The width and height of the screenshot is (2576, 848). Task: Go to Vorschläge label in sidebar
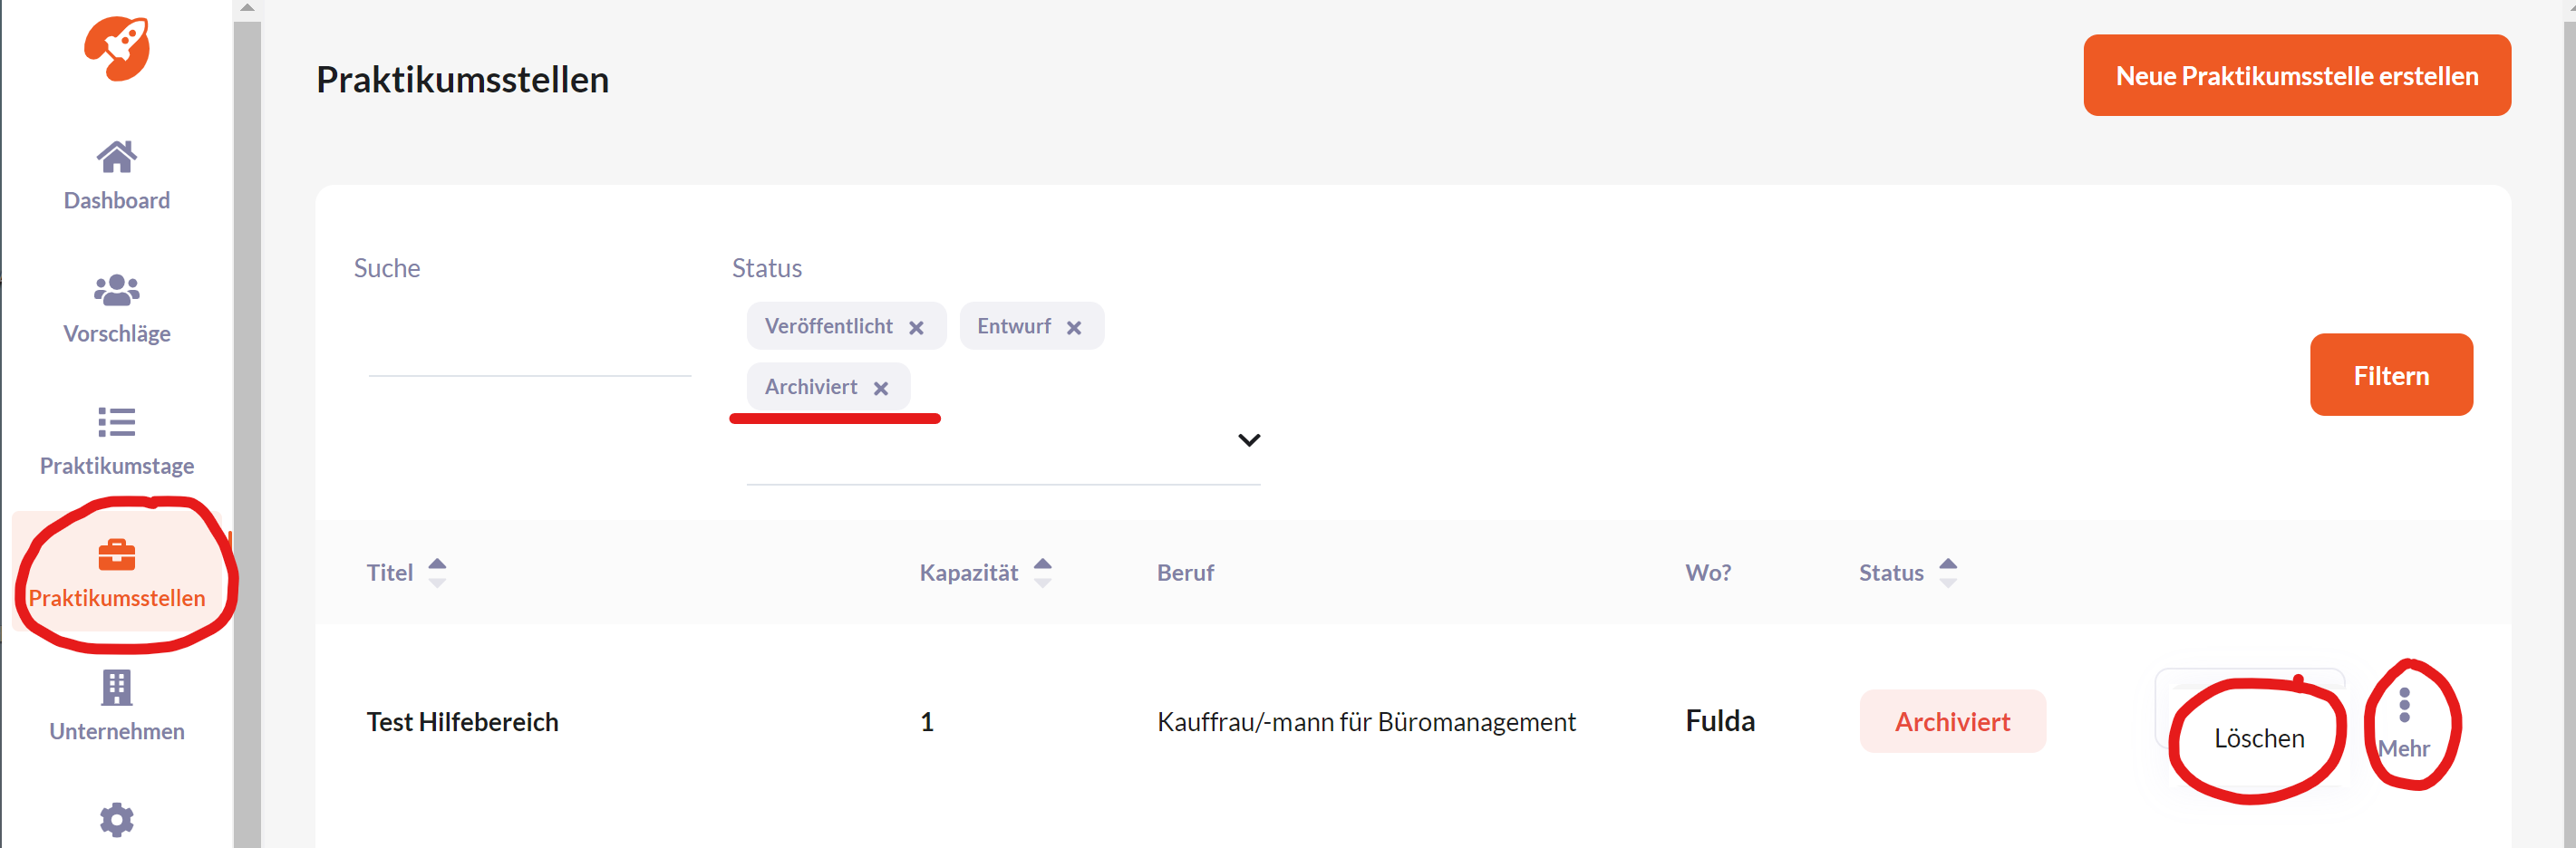(117, 333)
